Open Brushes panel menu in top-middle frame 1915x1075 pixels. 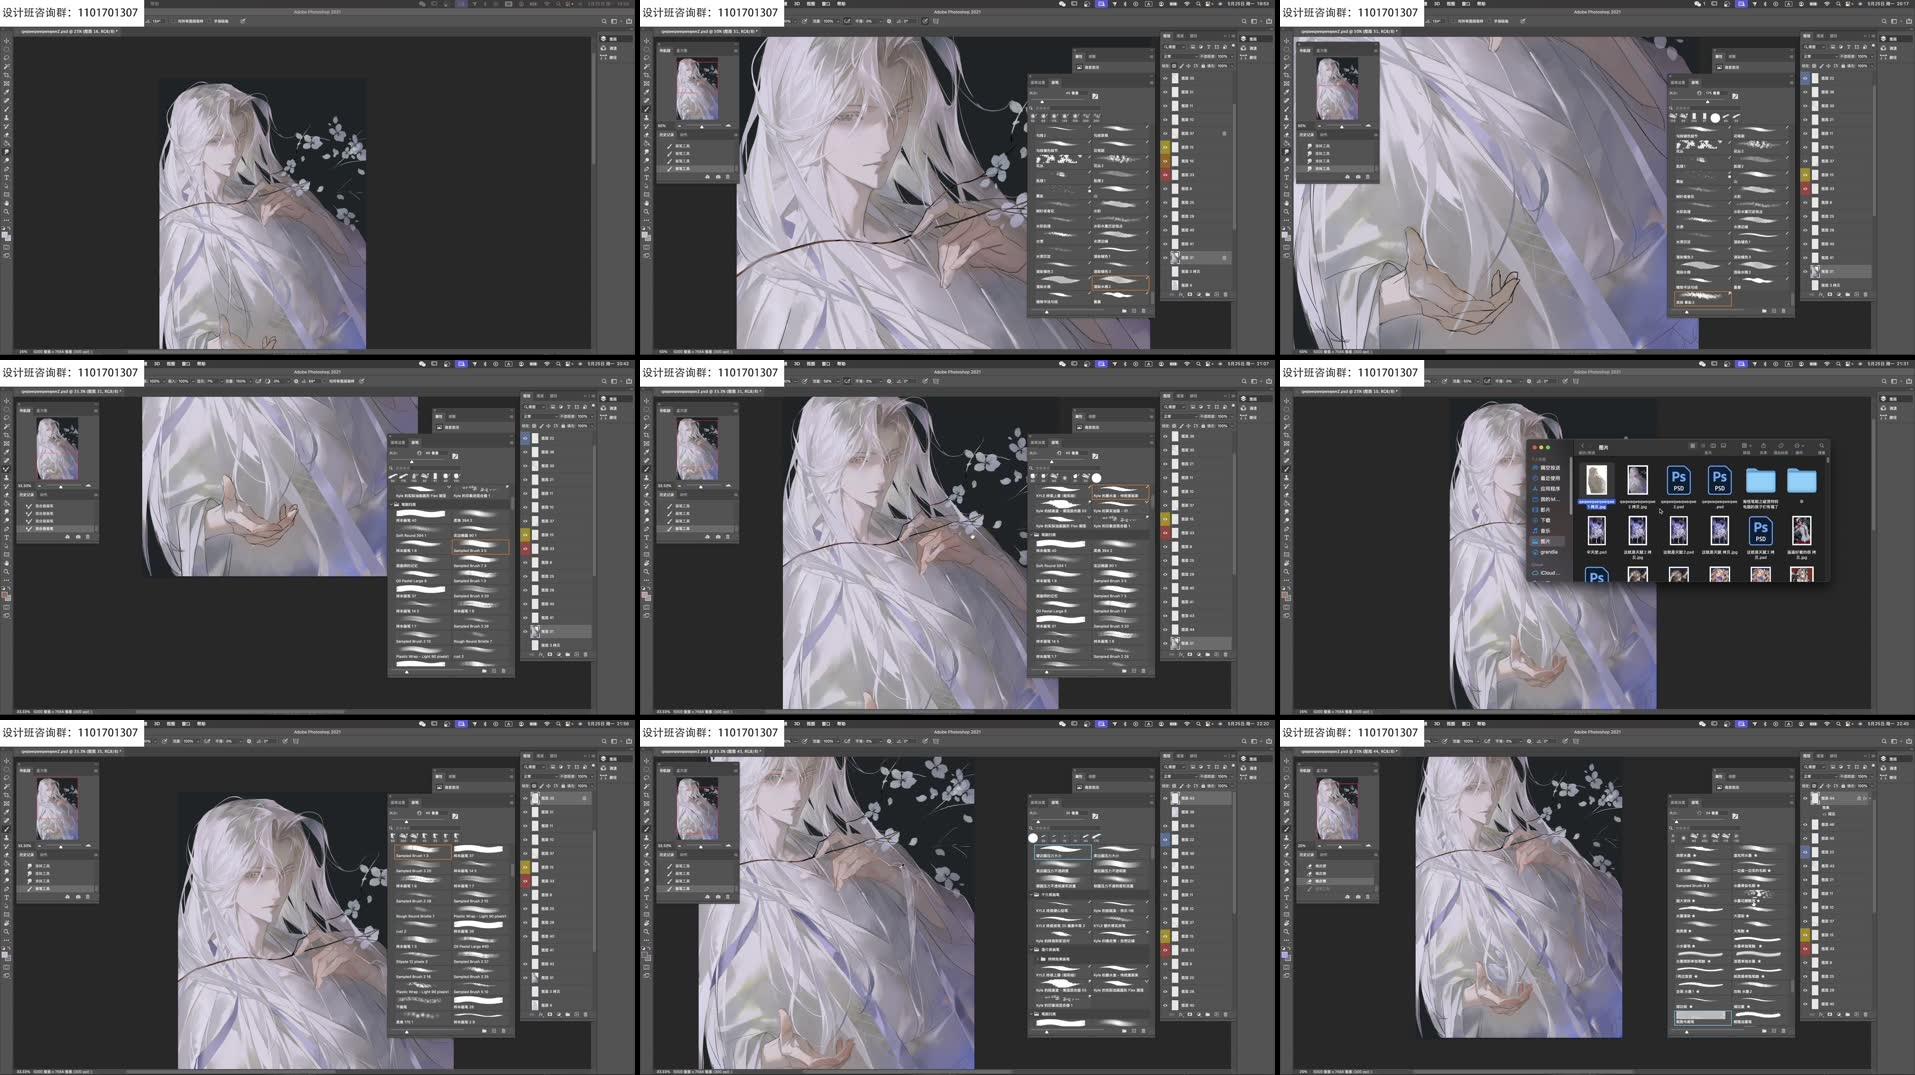click(x=1151, y=82)
